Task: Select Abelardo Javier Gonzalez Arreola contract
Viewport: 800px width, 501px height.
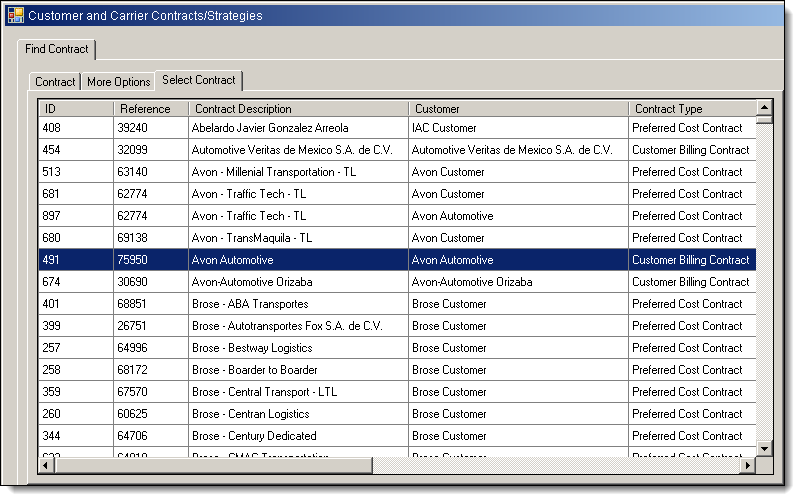Action: (x=298, y=128)
